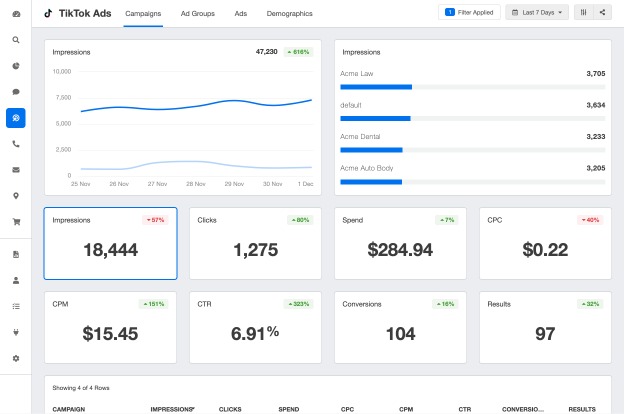Click the share icon in top bar

[x=602, y=13]
